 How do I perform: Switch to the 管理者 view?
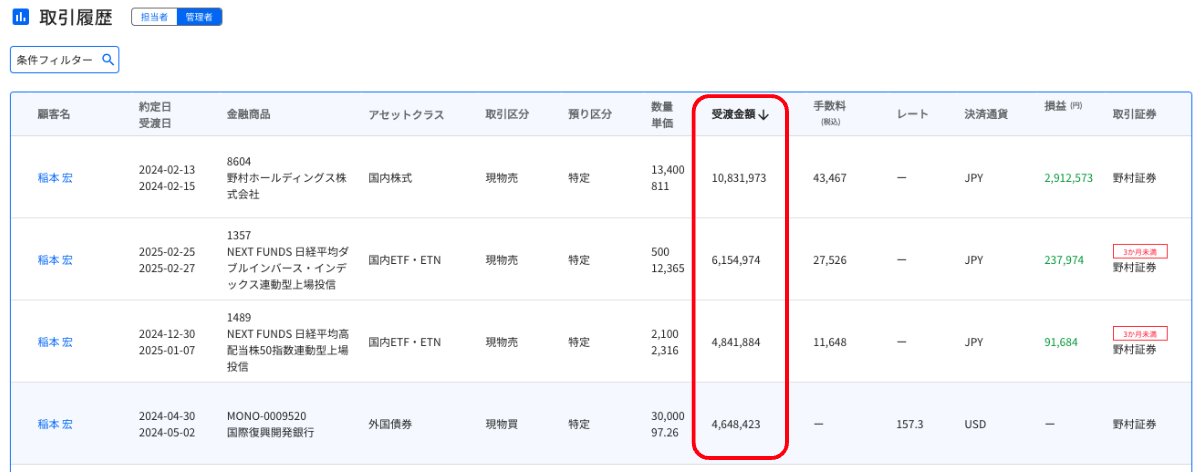click(x=199, y=17)
